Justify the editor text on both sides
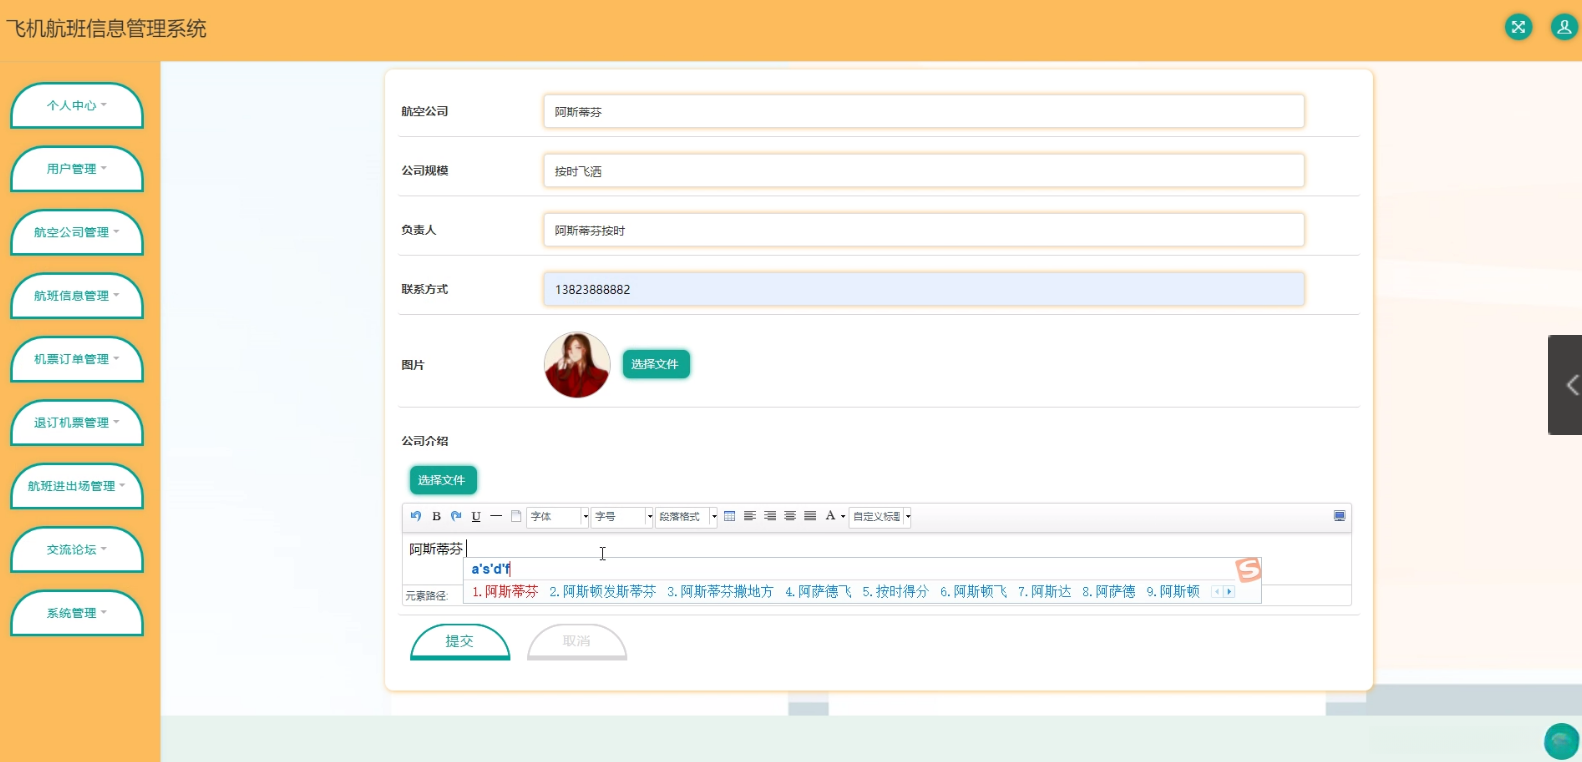Viewport: 1582px width, 762px height. pos(810,516)
